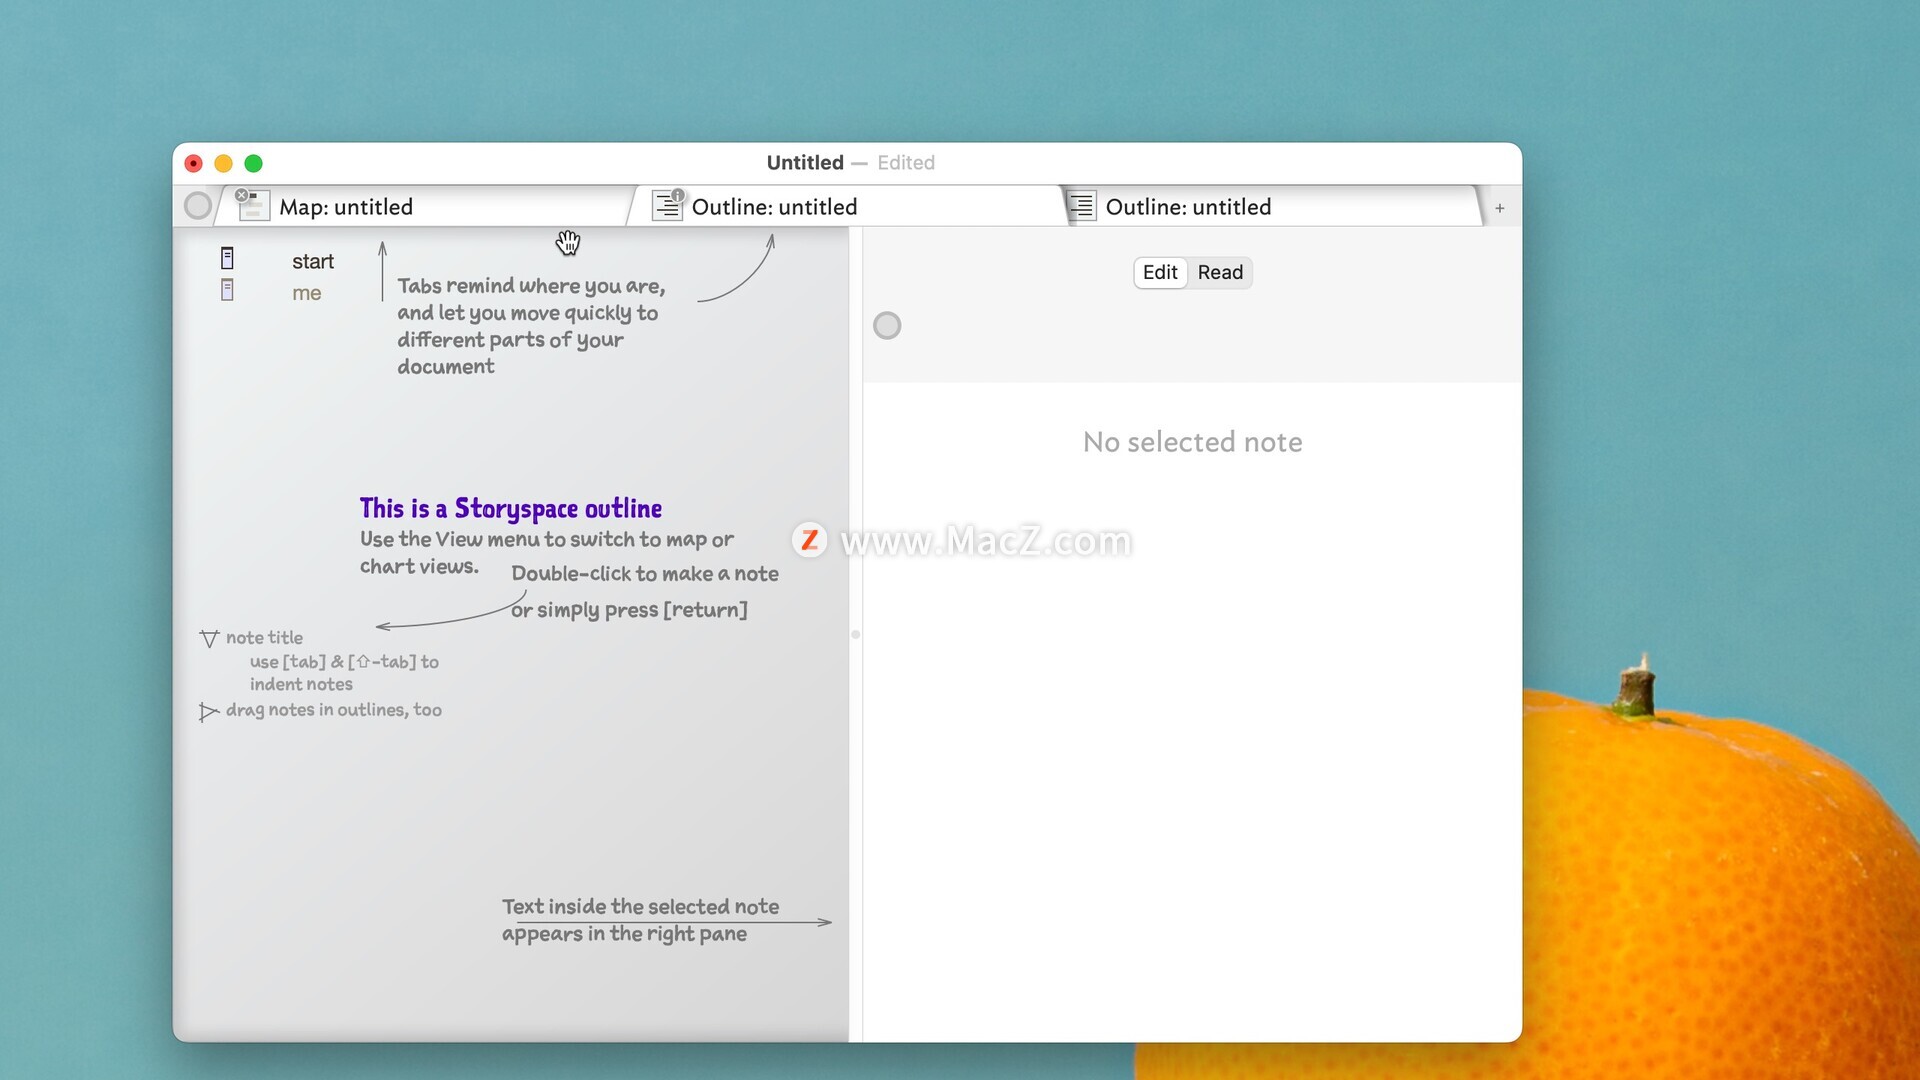Add a new tab with plus button

(1500, 208)
